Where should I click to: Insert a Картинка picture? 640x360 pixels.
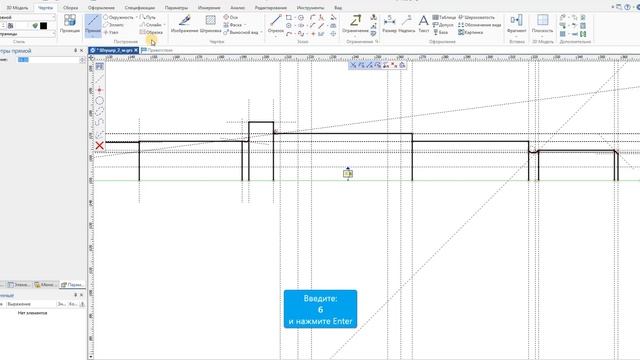point(471,32)
